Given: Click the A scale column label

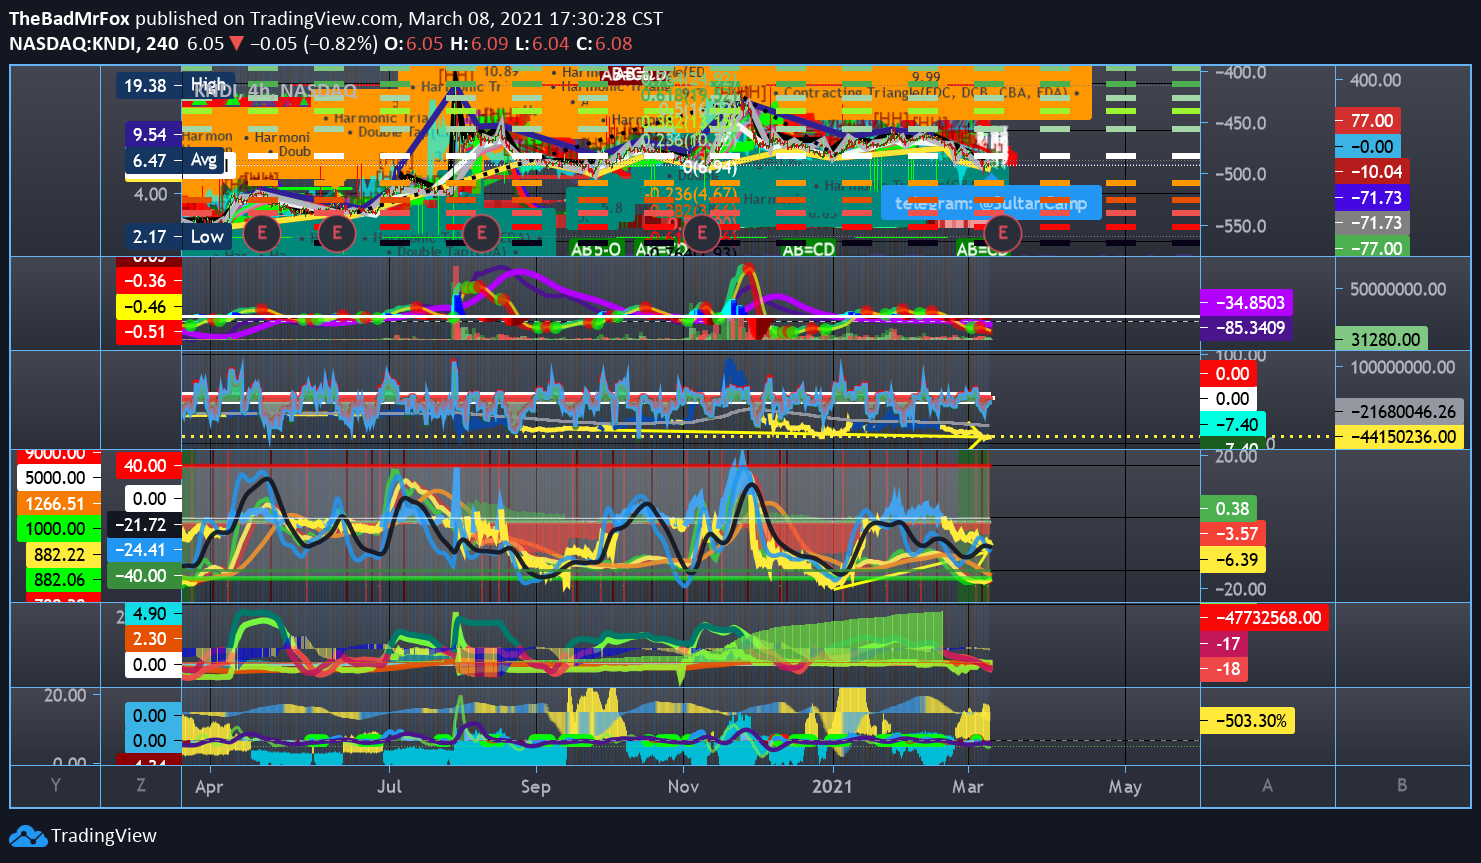Looking at the screenshot, I should (1267, 786).
